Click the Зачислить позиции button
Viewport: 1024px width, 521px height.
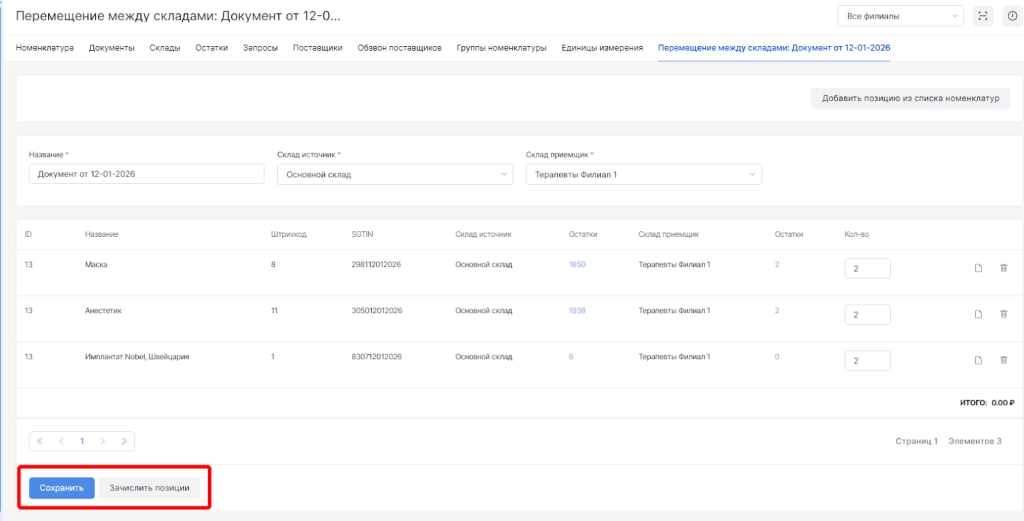(x=148, y=488)
